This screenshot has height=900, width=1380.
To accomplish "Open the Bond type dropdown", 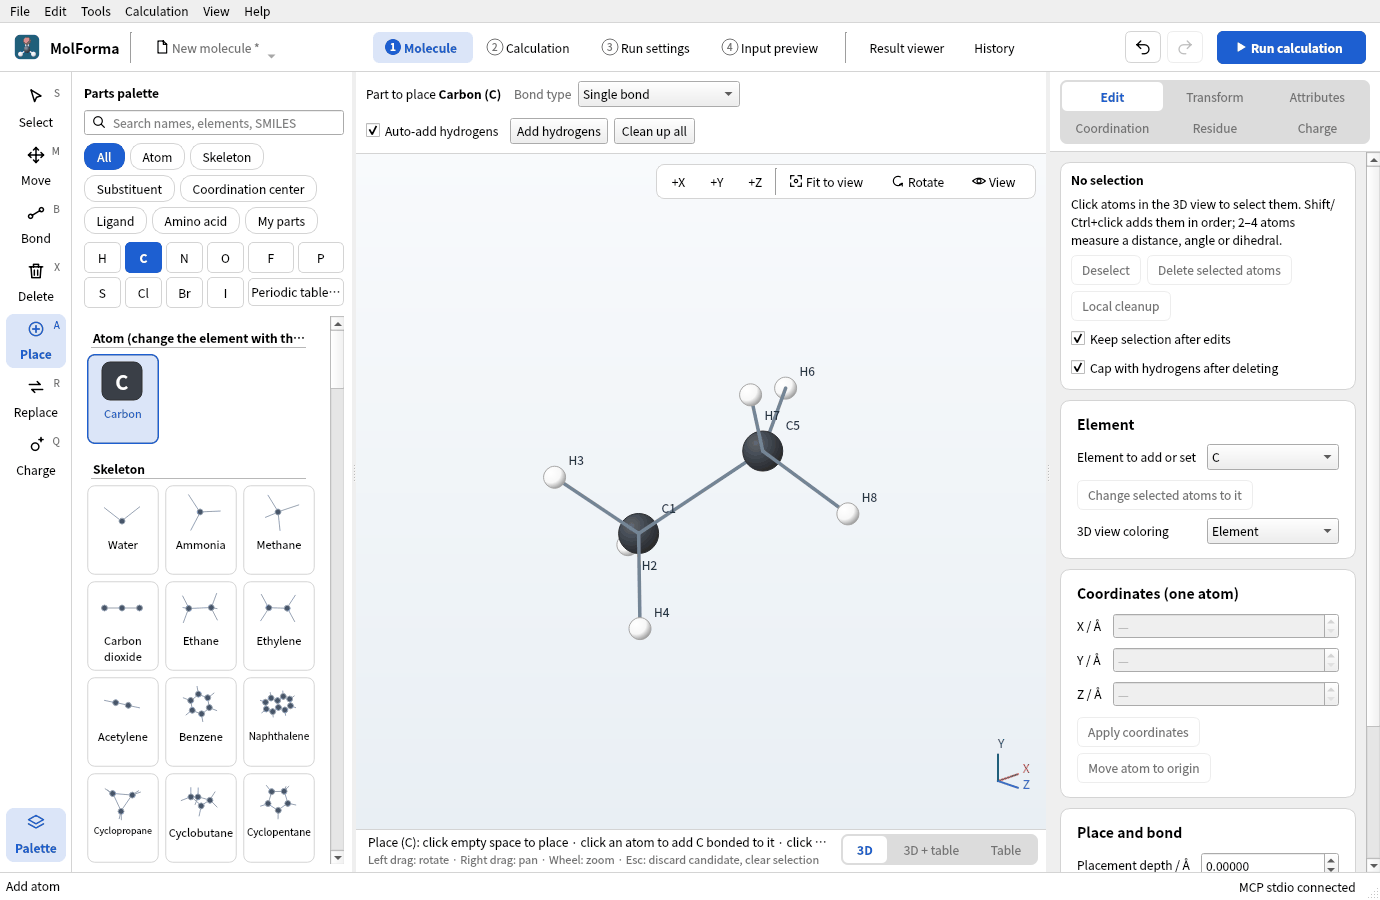I will coord(659,94).
